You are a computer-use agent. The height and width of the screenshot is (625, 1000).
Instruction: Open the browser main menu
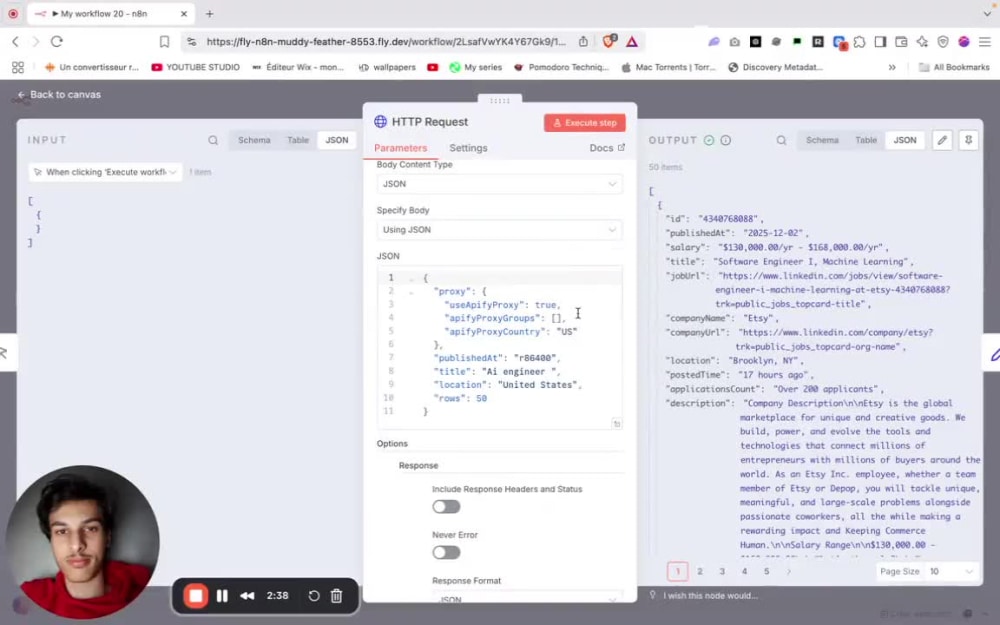point(985,41)
